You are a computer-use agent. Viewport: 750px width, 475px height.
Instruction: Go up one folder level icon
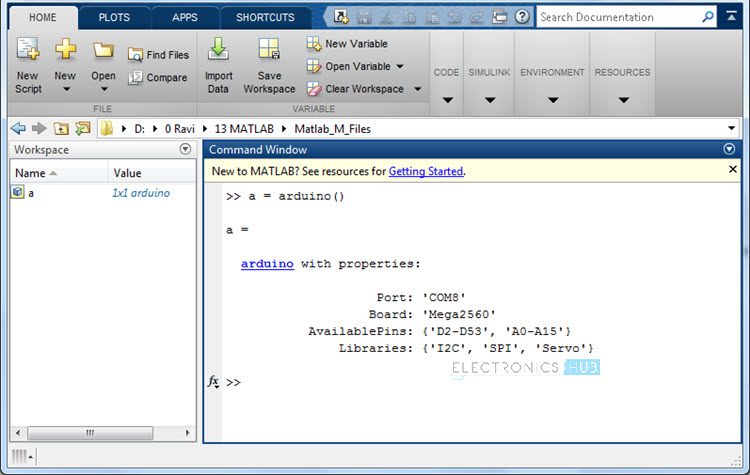point(62,129)
